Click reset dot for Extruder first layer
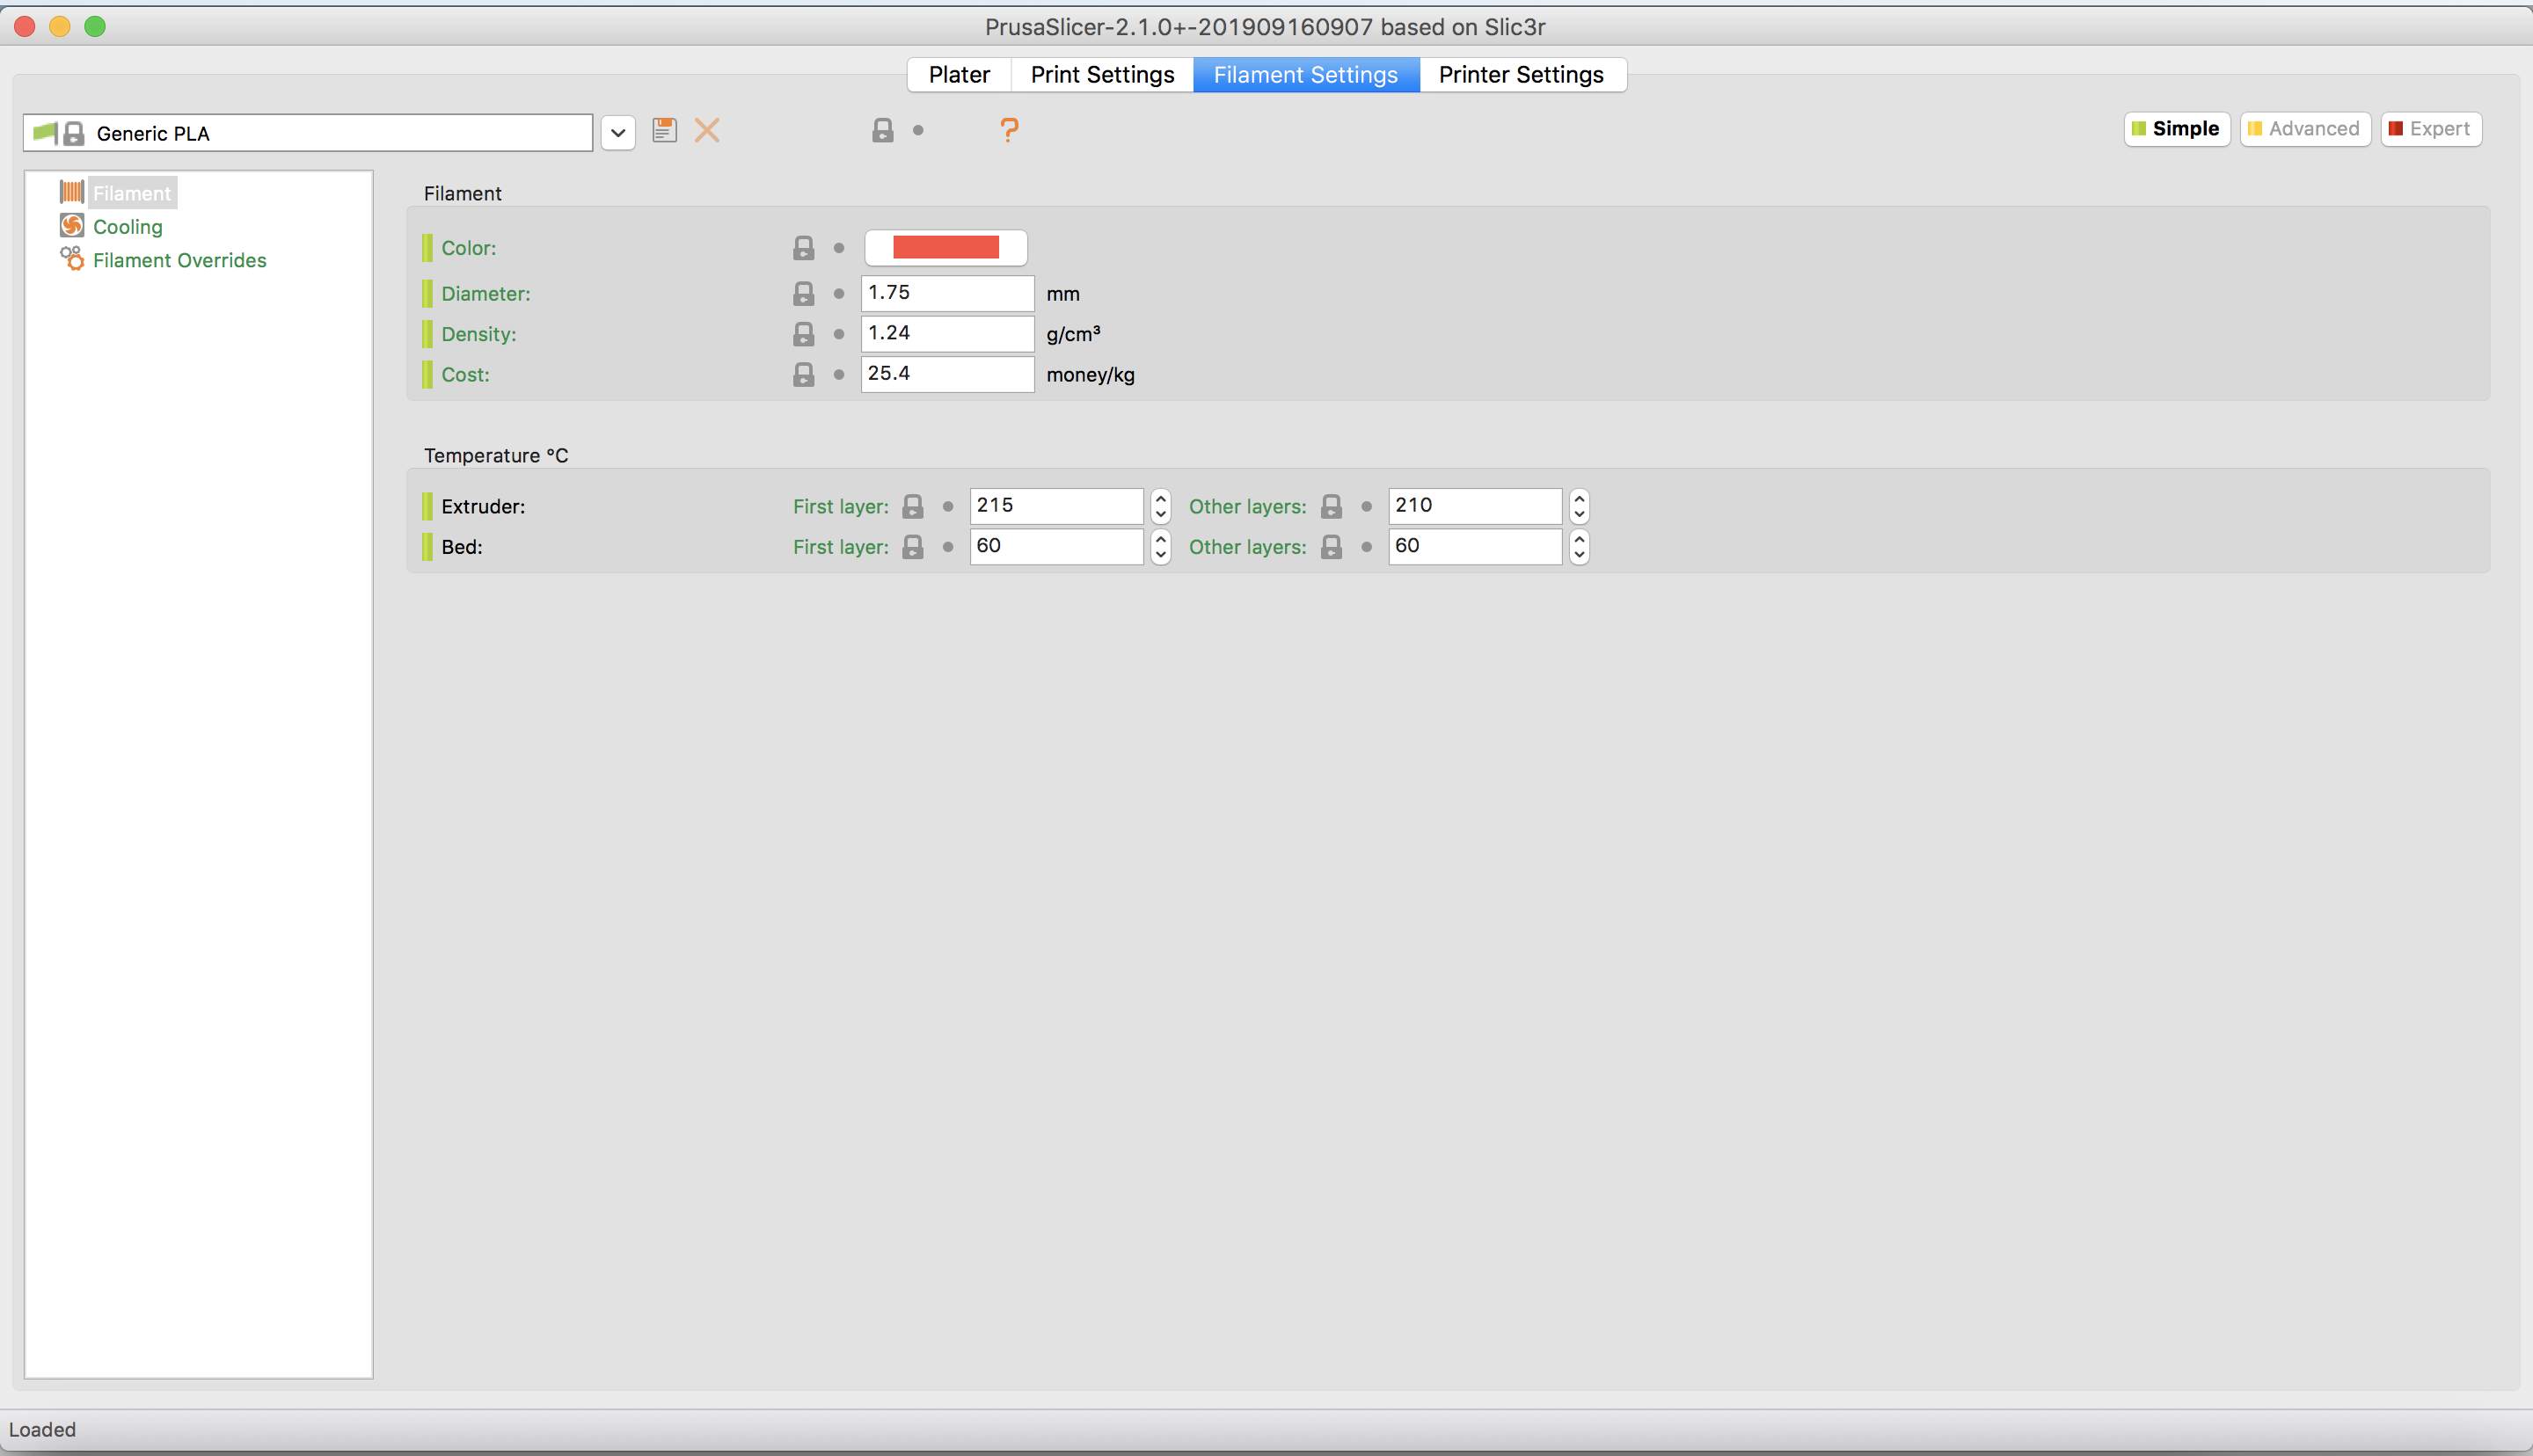2533x1456 pixels. coord(948,506)
